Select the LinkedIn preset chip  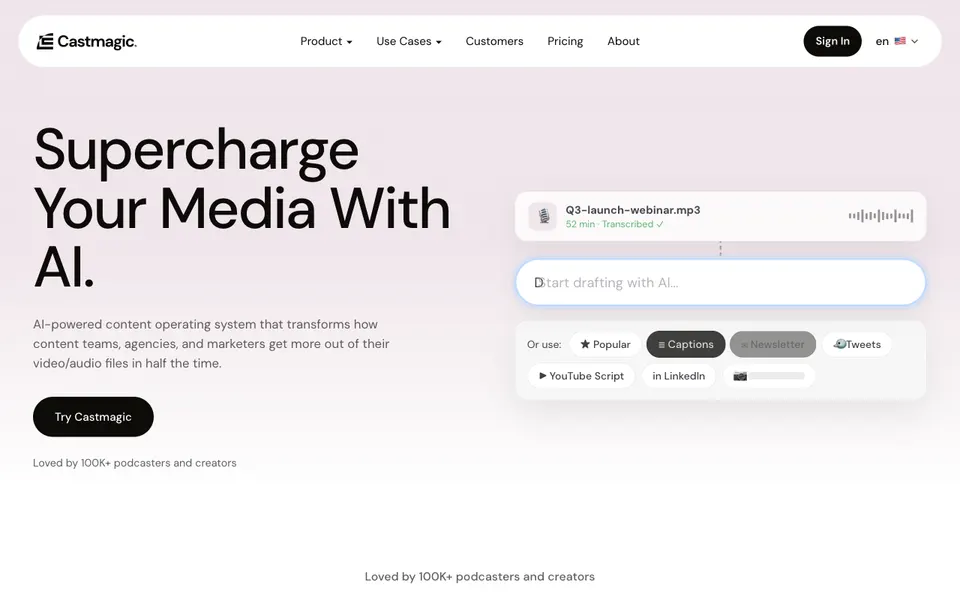[678, 376]
